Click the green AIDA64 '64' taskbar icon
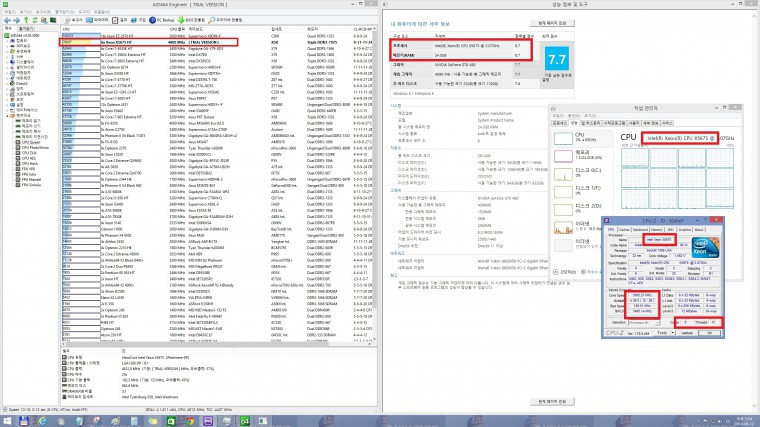The image size is (760, 427). pos(245,421)
